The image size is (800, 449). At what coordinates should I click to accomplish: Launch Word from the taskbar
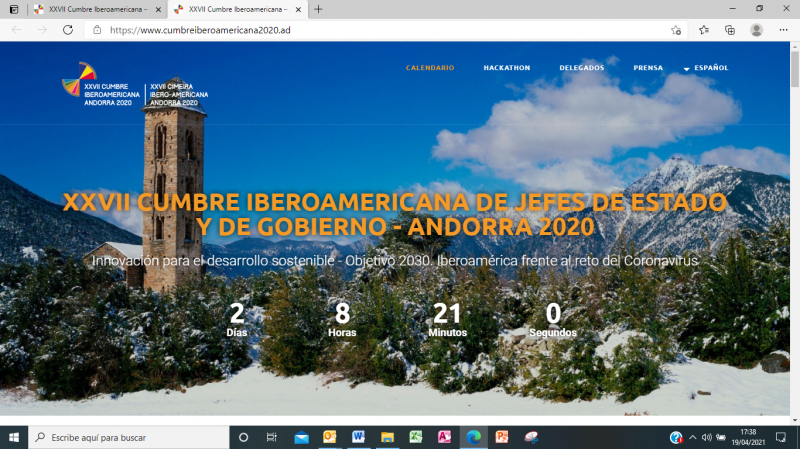[x=358, y=437]
